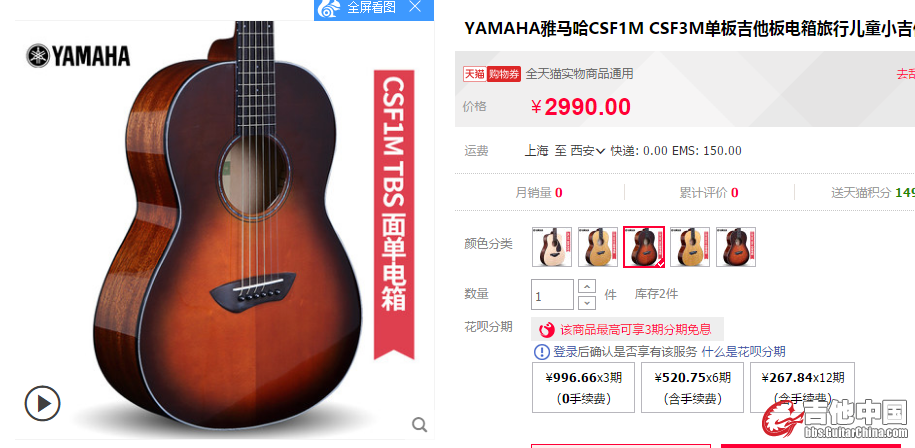The image size is (915, 448).
Task: Click the 天猫 购物券 coupon badge
Action: (491, 74)
